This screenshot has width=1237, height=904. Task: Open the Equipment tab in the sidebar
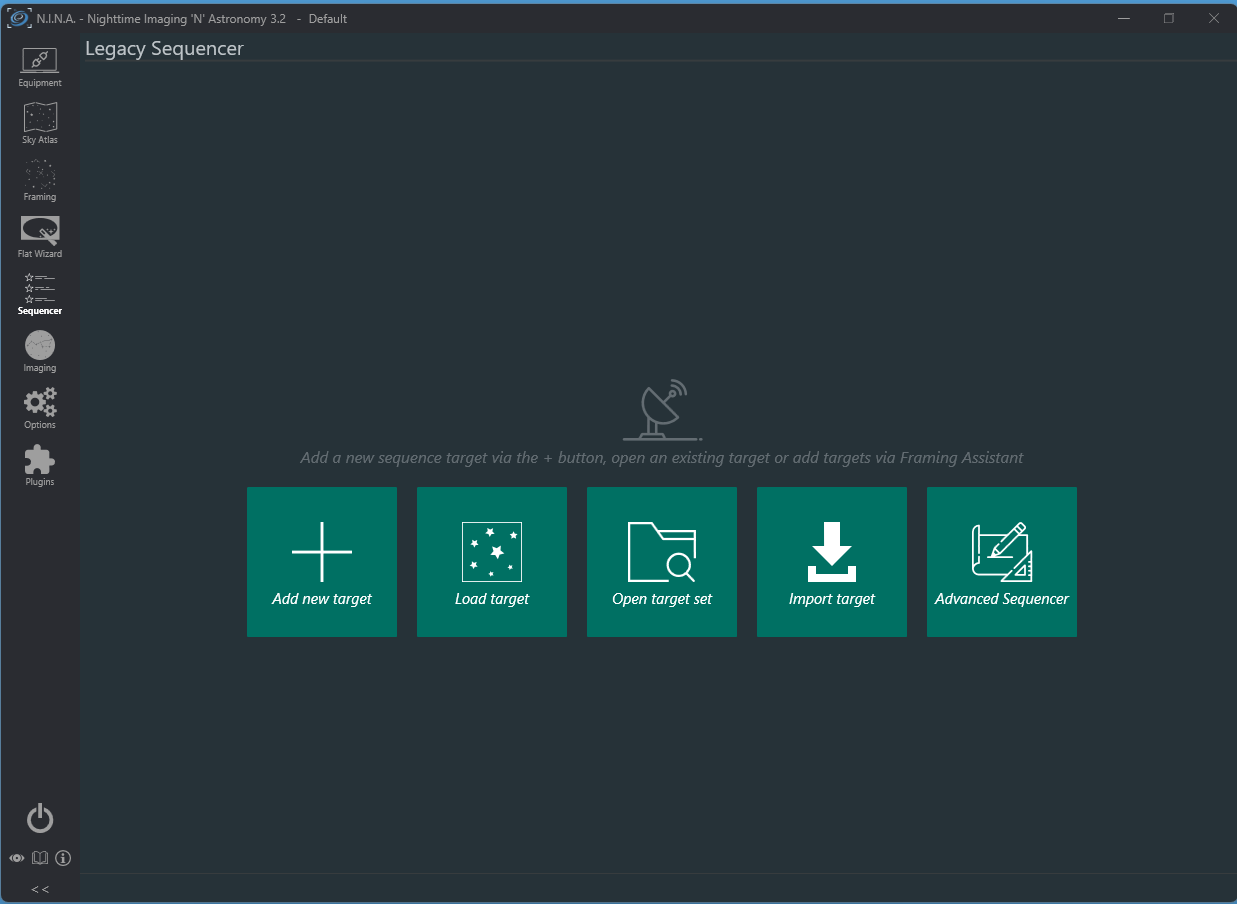click(x=40, y=67)
